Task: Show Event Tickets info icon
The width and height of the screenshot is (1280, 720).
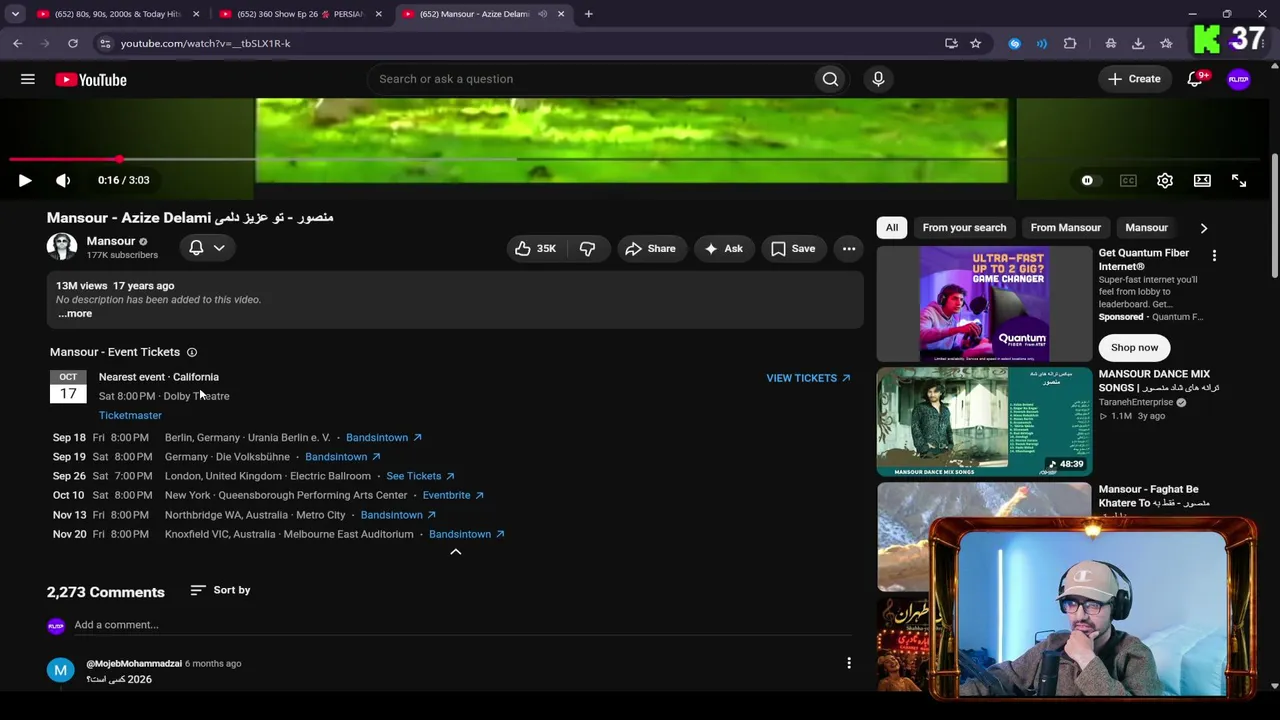Action: click(192, 352)
